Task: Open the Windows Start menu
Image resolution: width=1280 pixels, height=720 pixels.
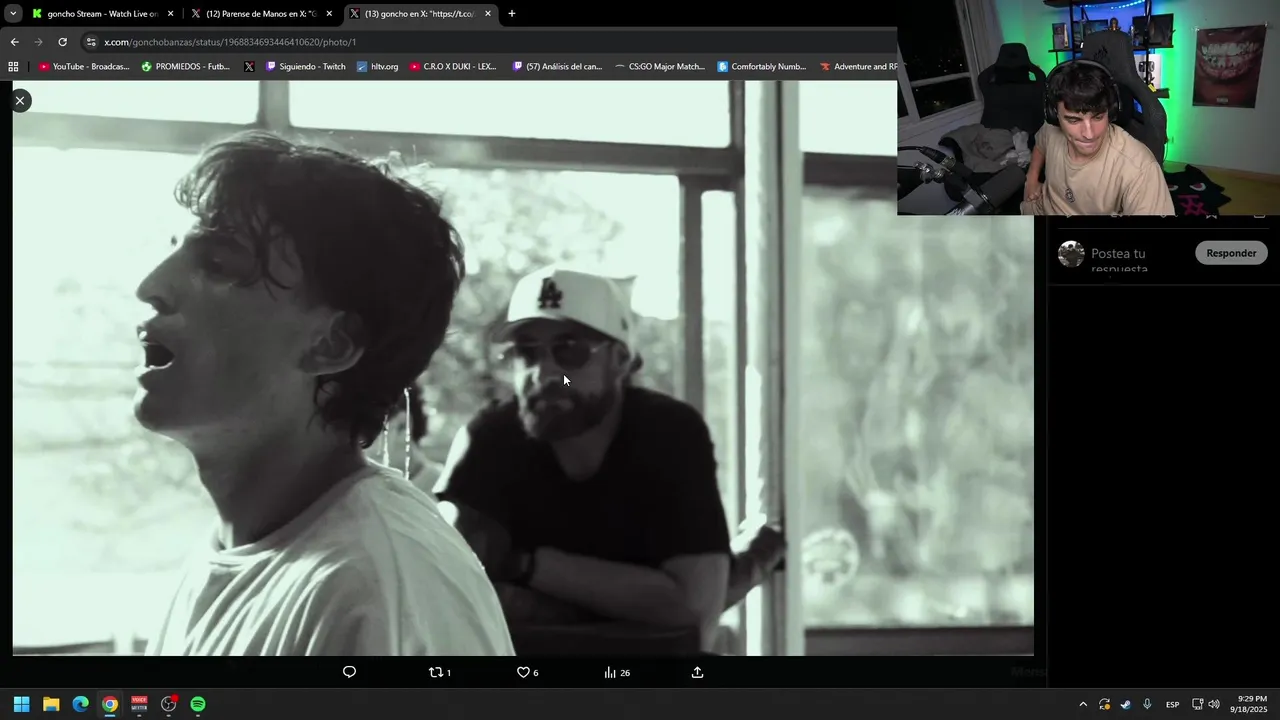Action: (21, 704)
